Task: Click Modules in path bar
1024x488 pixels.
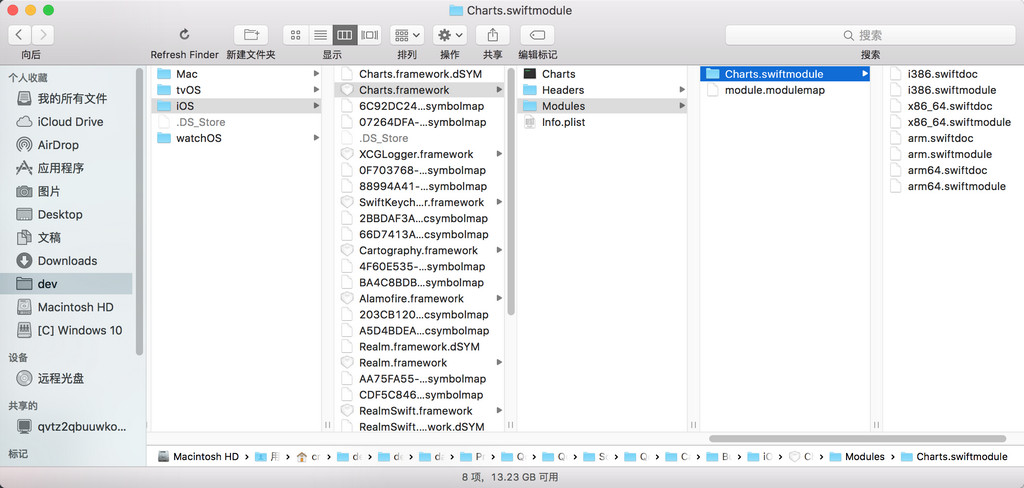Action: point(857,457)
